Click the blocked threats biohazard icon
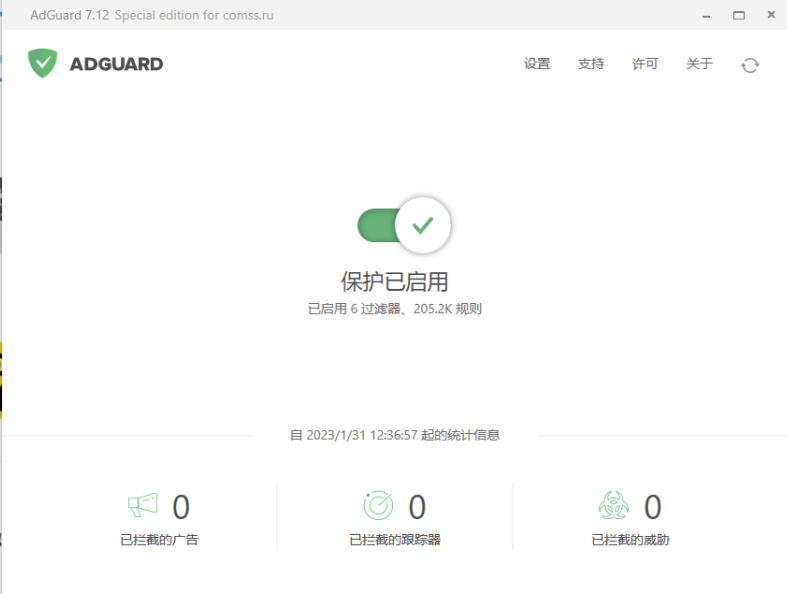The height and width of the screenshot is (594, 787). pos(613,505)
